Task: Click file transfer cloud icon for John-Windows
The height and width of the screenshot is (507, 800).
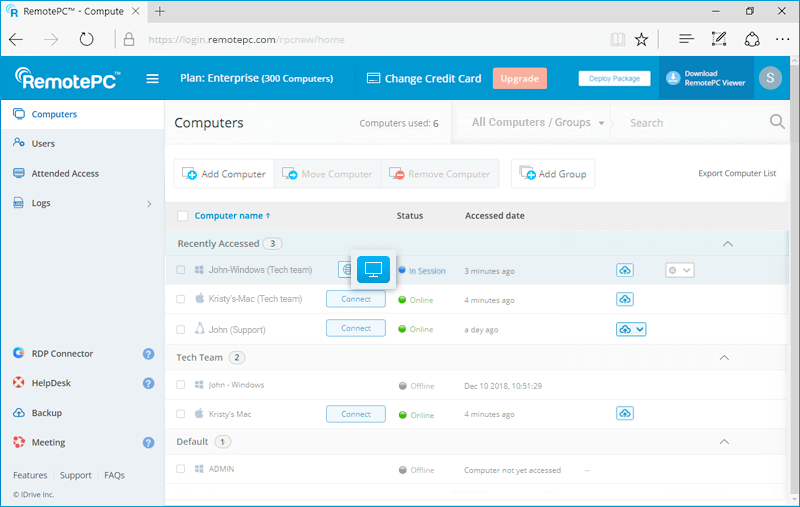Action: 625,270
